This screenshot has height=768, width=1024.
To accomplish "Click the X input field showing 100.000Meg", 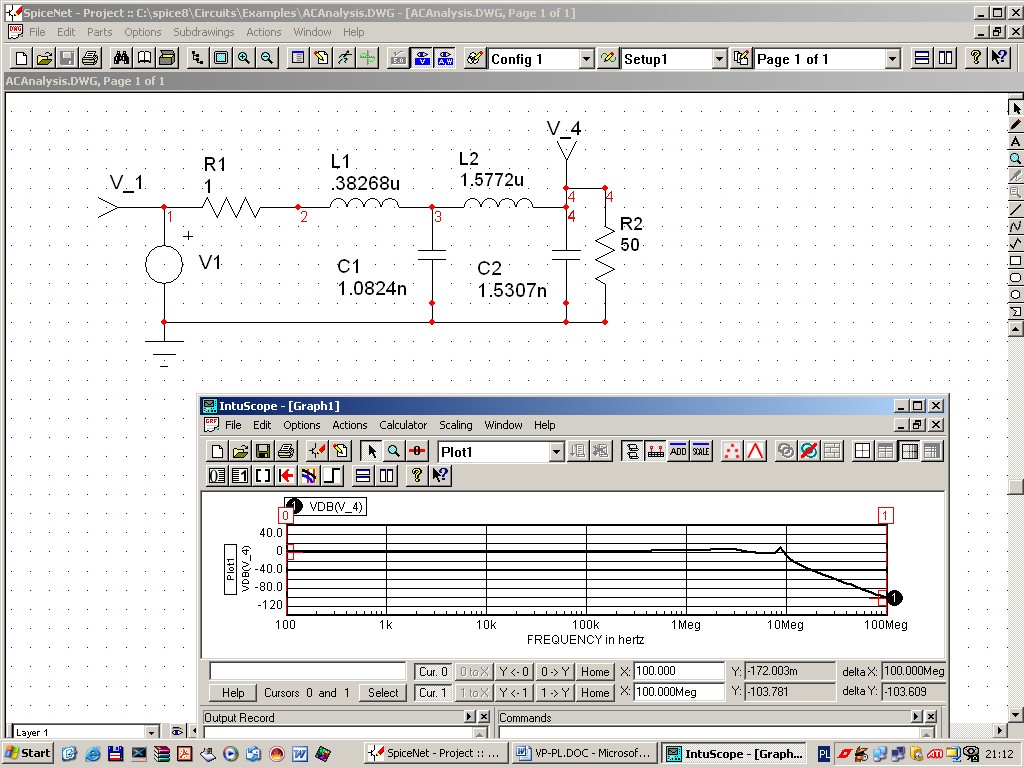I will point(678,693).
